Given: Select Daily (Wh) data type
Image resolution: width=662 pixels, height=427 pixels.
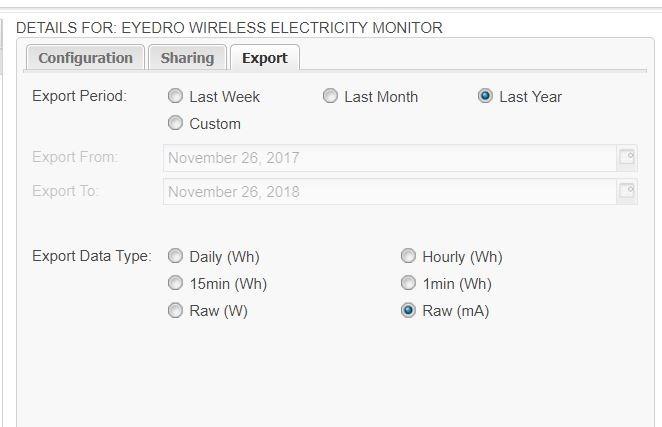Looking at the screenshot, I should tap(176, 257).
